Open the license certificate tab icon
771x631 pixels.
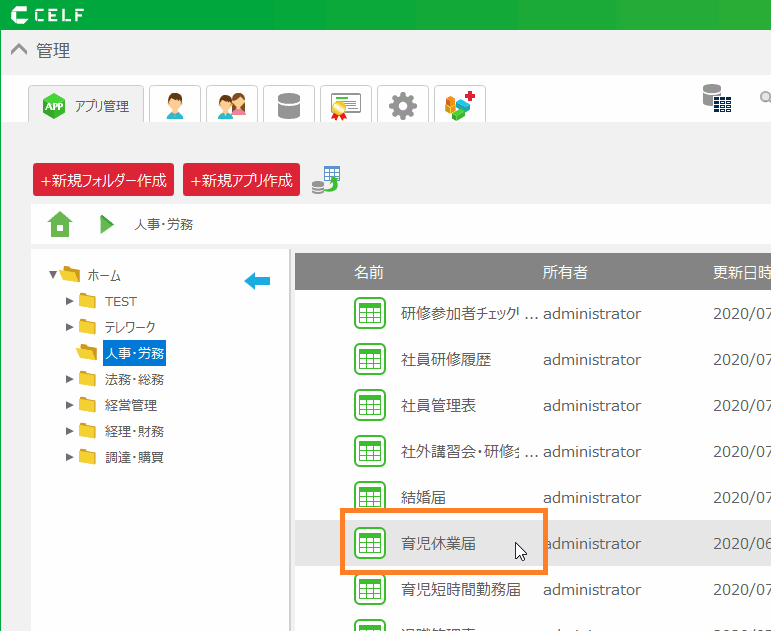tap(346, 105)
